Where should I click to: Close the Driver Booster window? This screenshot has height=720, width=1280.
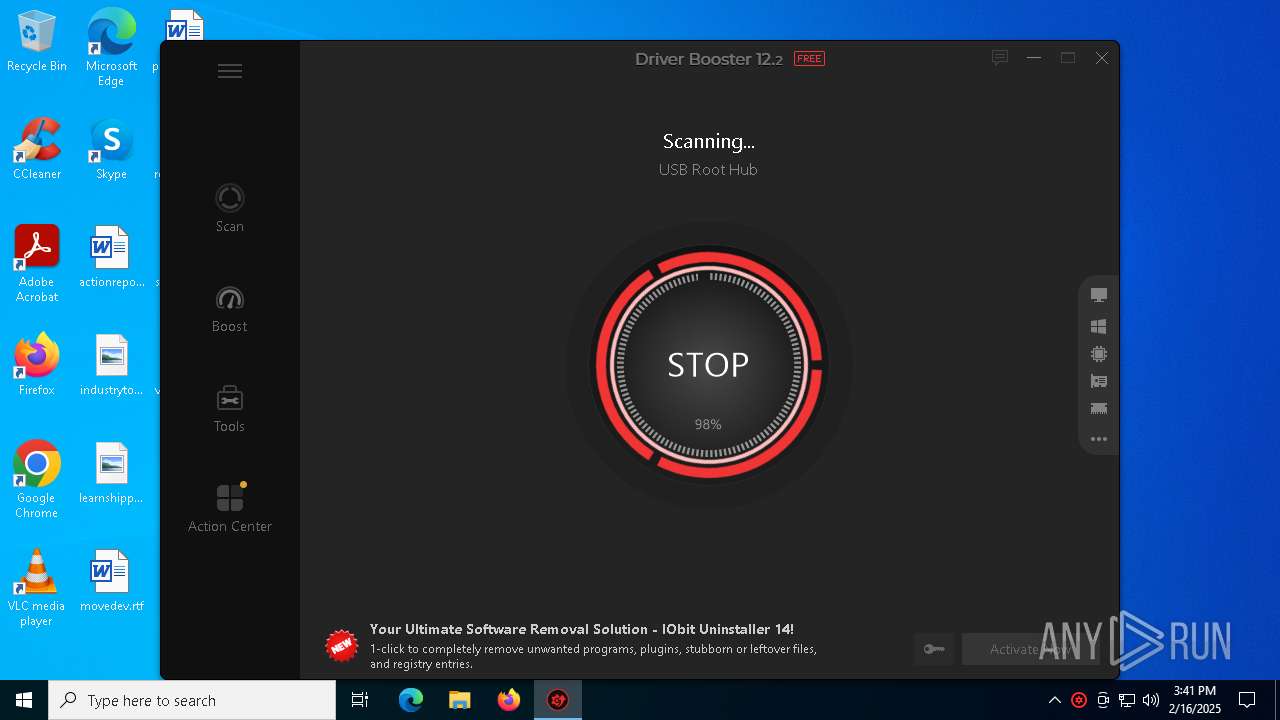coord(1102,58)
